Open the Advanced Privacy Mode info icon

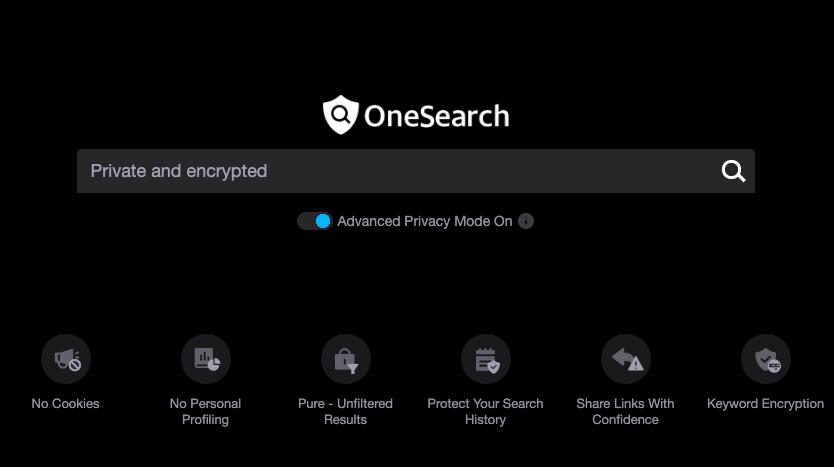click(x=526, y=221)
